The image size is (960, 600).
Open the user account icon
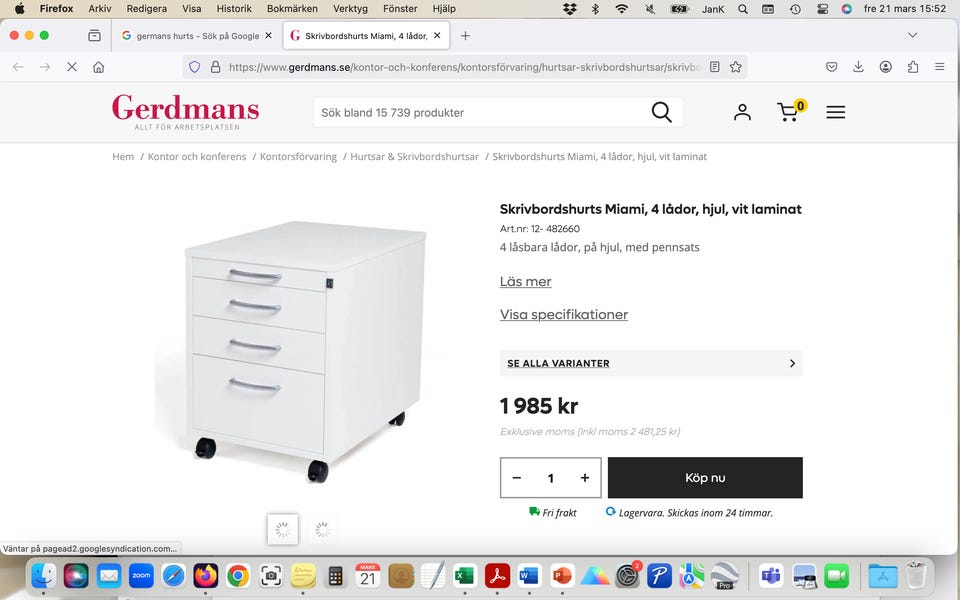(x=742, y=112)
